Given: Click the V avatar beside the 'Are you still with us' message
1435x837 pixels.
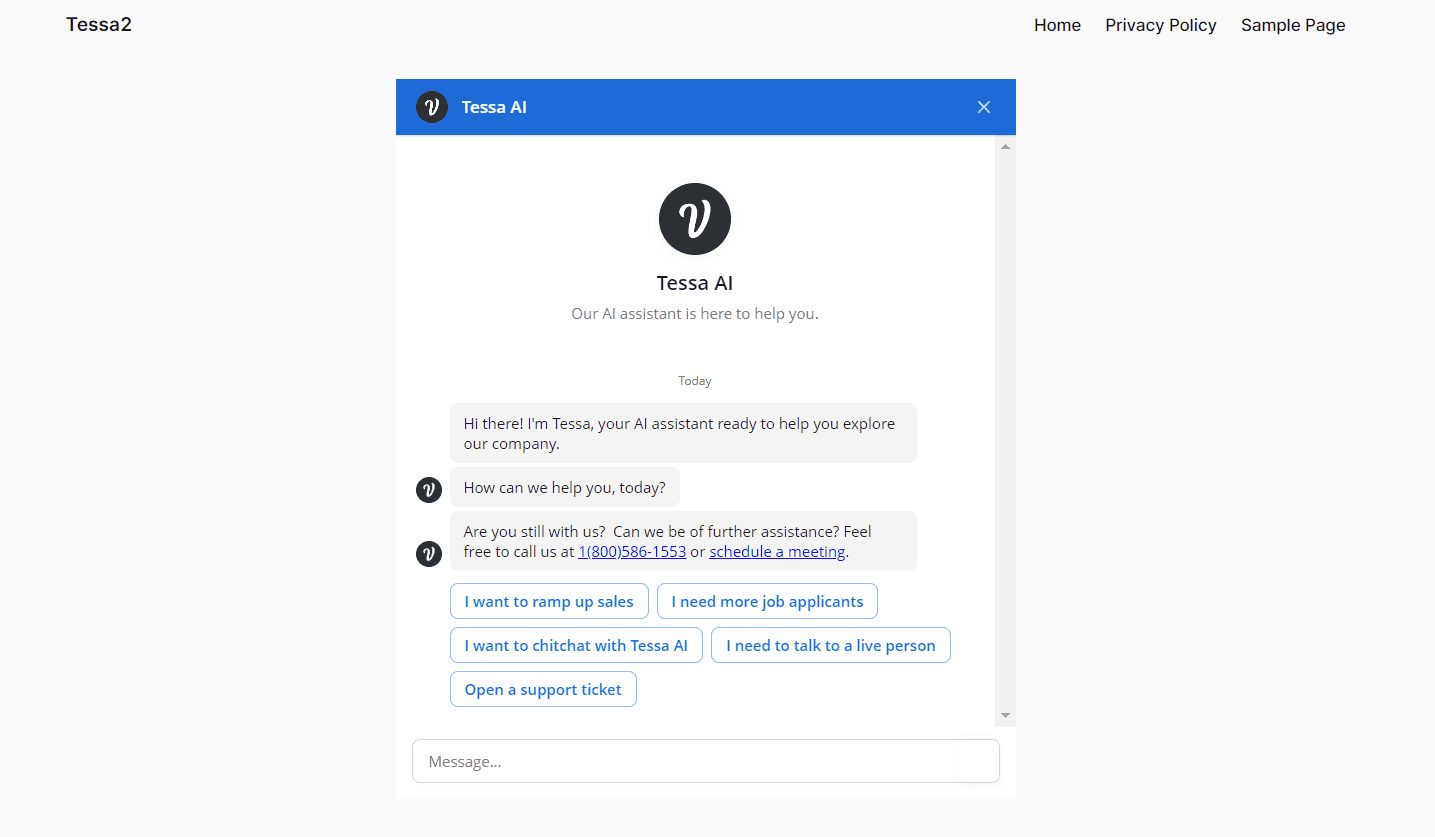Looking at the screenshot, I should click(428, 553).
